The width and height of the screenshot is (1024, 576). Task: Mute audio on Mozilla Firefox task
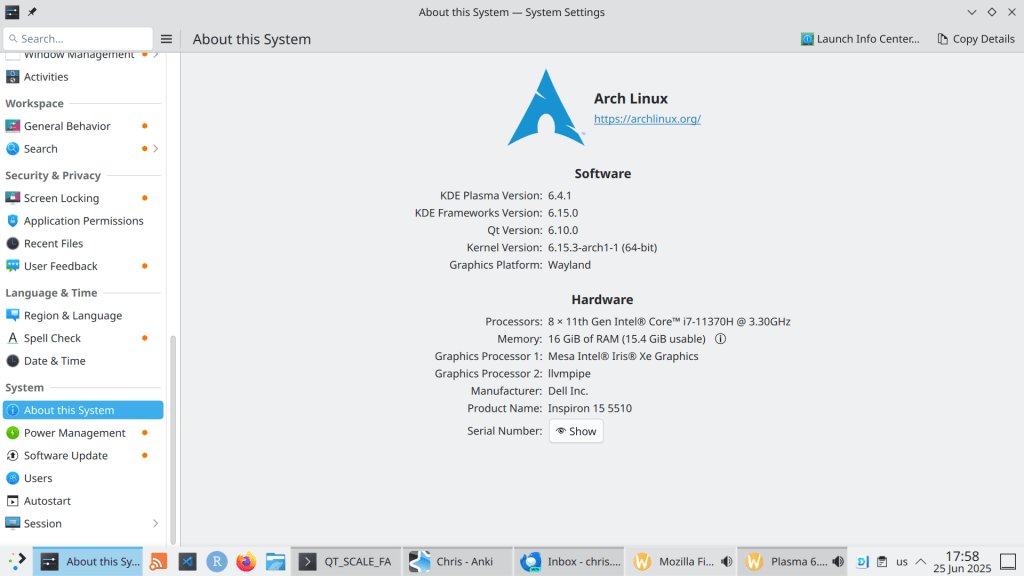726,562
